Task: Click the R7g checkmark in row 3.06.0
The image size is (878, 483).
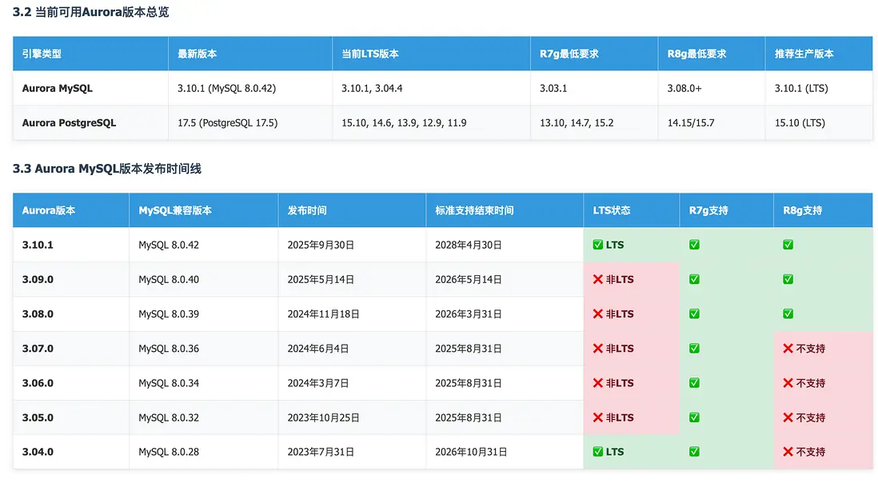Action: pos(694,383)
